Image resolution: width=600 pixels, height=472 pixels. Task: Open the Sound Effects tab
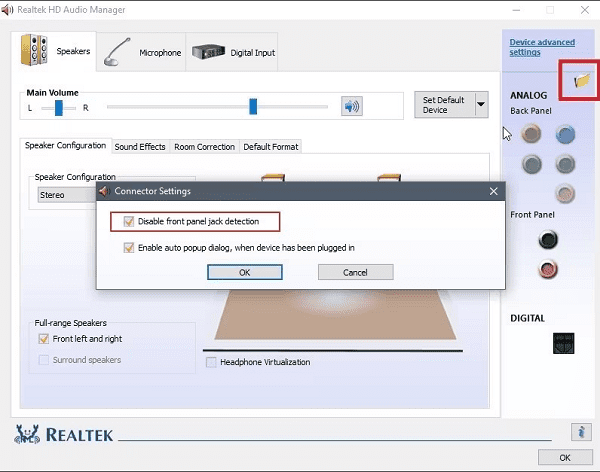click(140, 147)
